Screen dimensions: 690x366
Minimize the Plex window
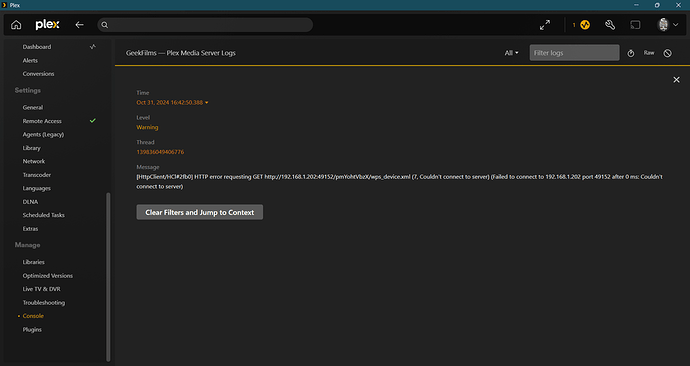pyautogui.click(x=636, y=5)
